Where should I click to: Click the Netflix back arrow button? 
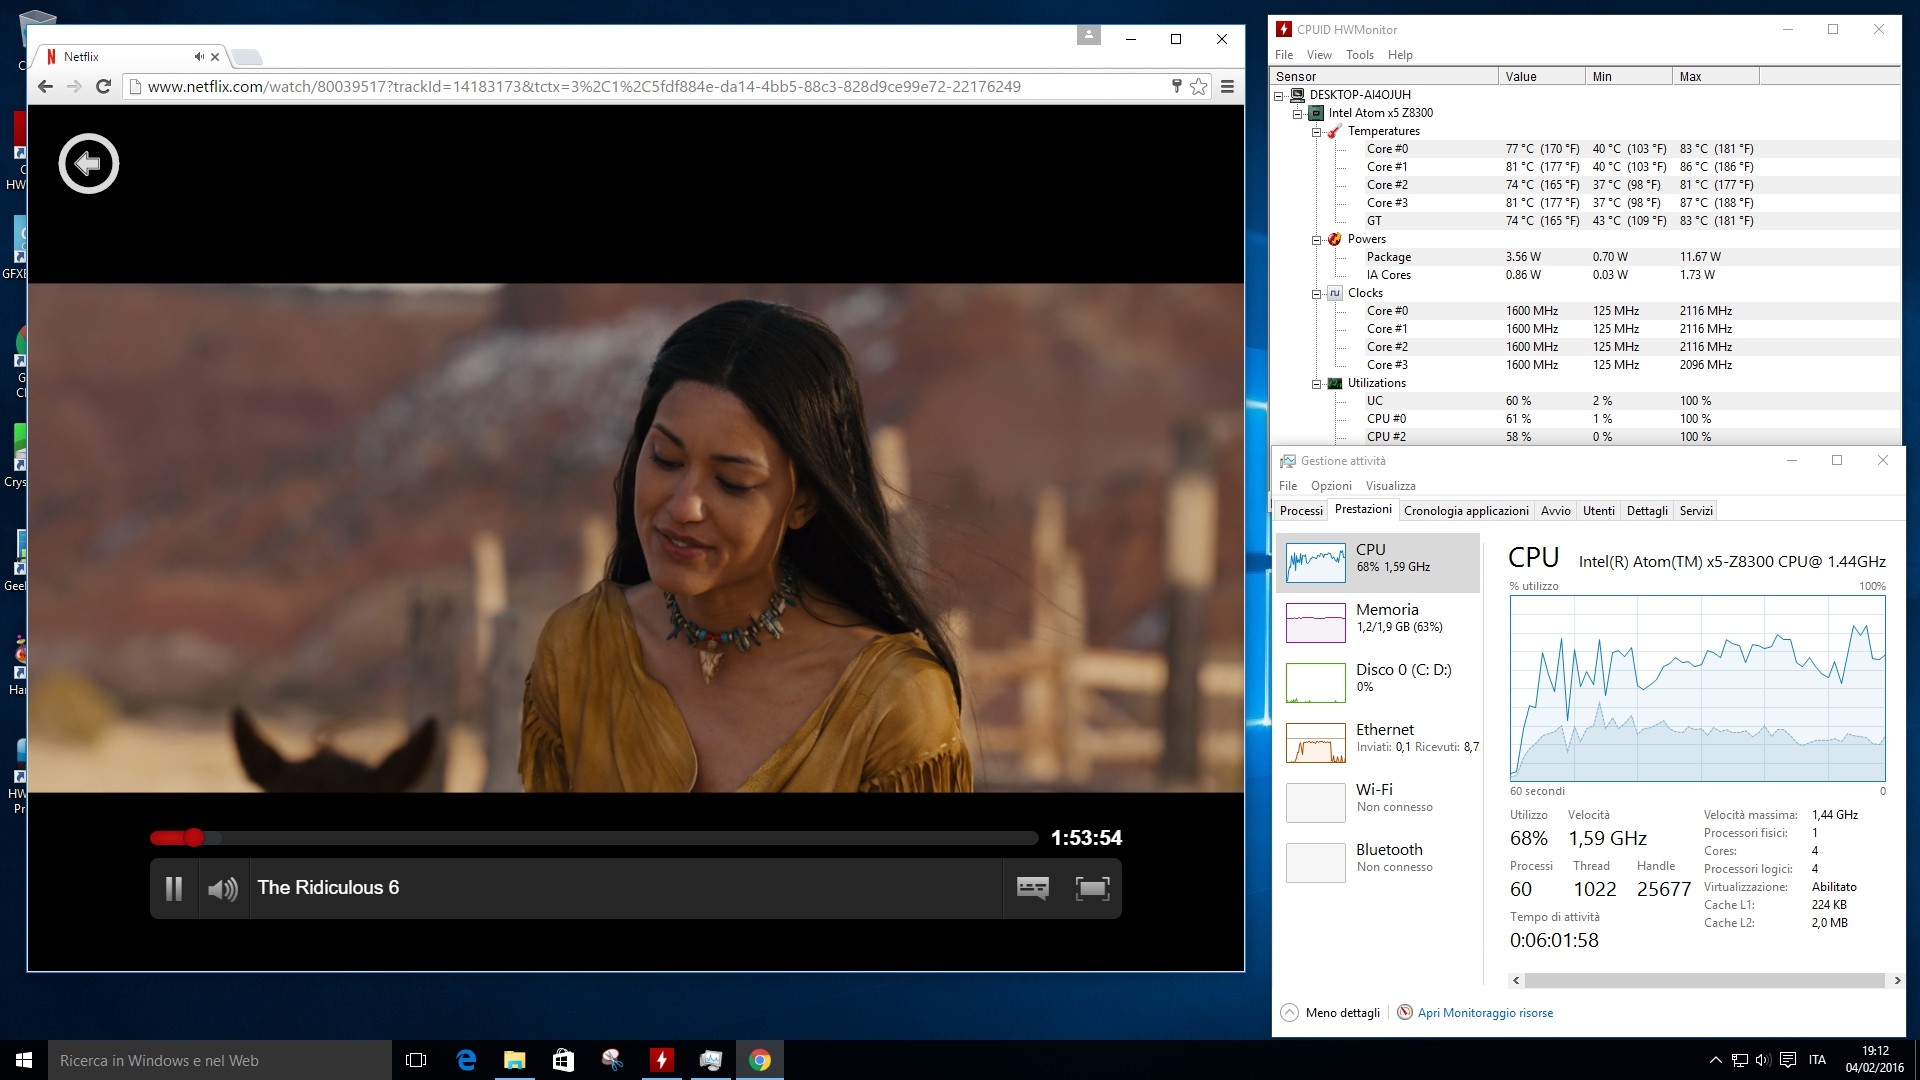pos(88,163)
